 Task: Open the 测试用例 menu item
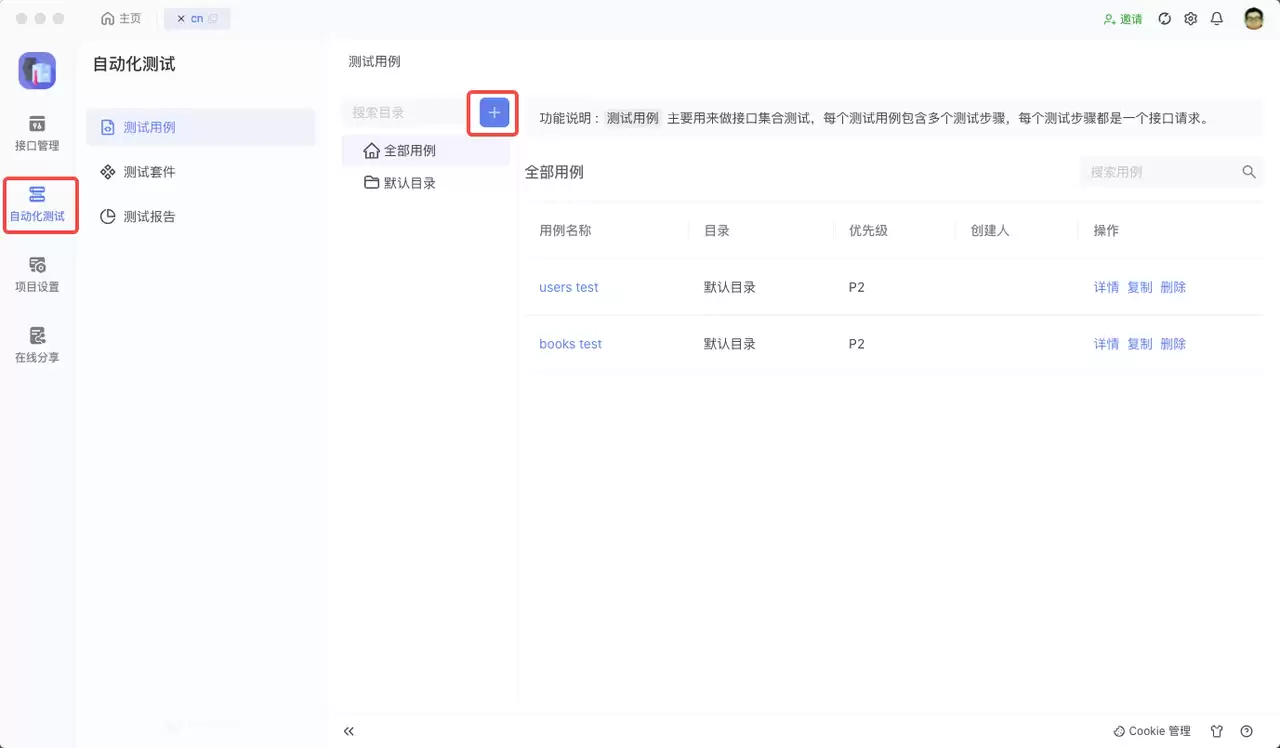click(200, 127)
